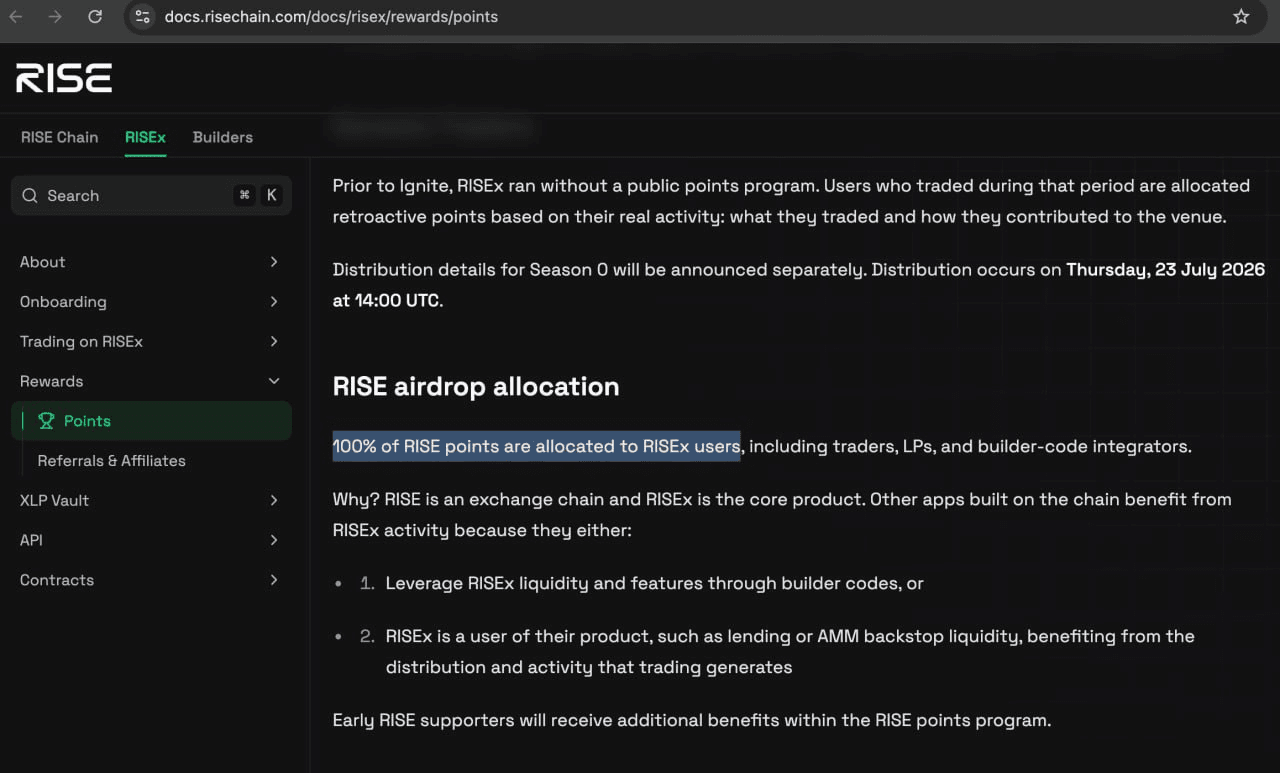Switch to the RISE Chain tab
The image size is (1280, 773).
[x=60, y=137]
